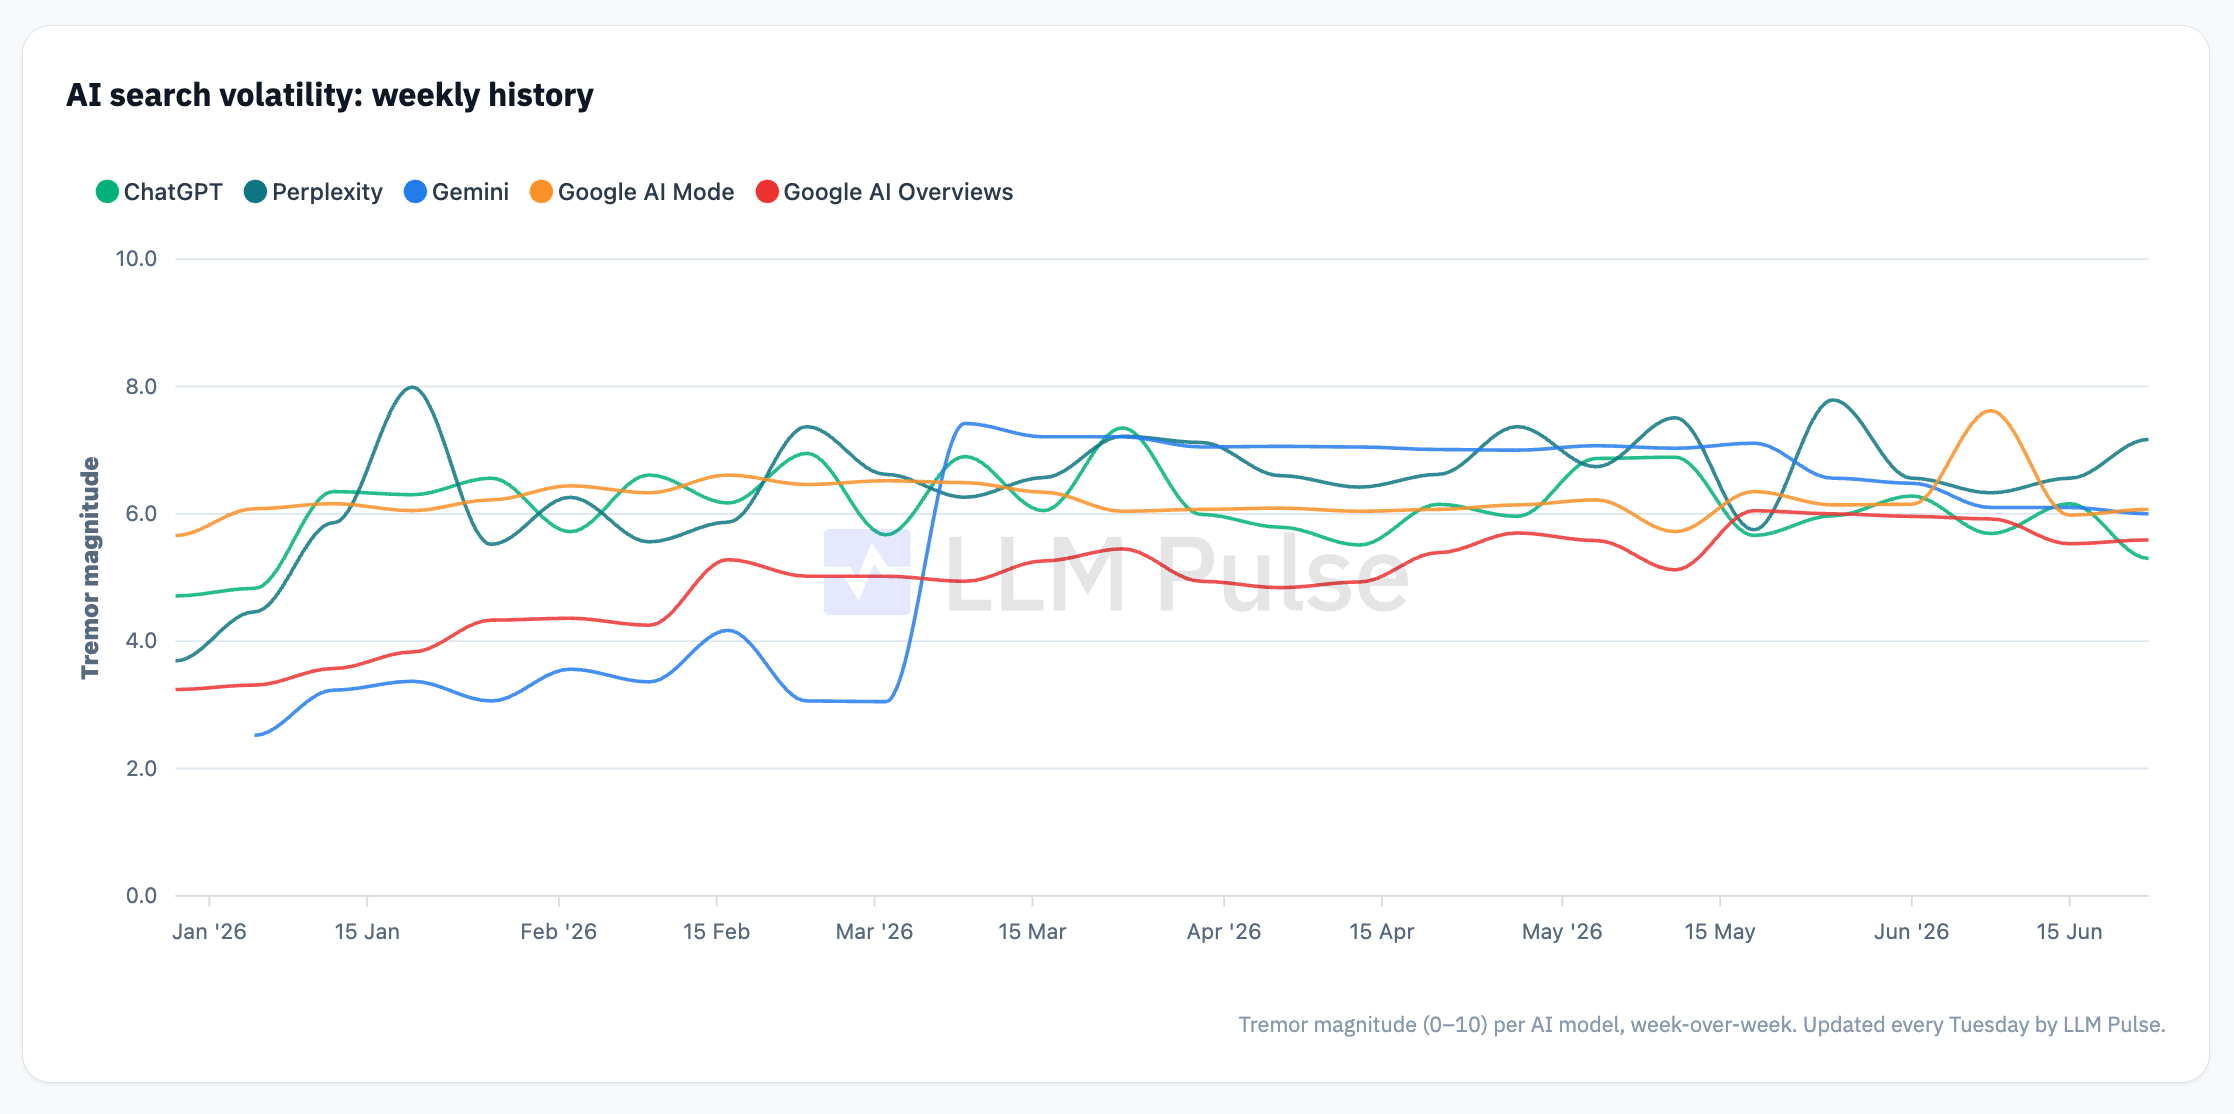The width and height of the screenshot is (2234, 1114).
Task: Click the '15 Mar' x-axis label
Action: [1032, 932]
